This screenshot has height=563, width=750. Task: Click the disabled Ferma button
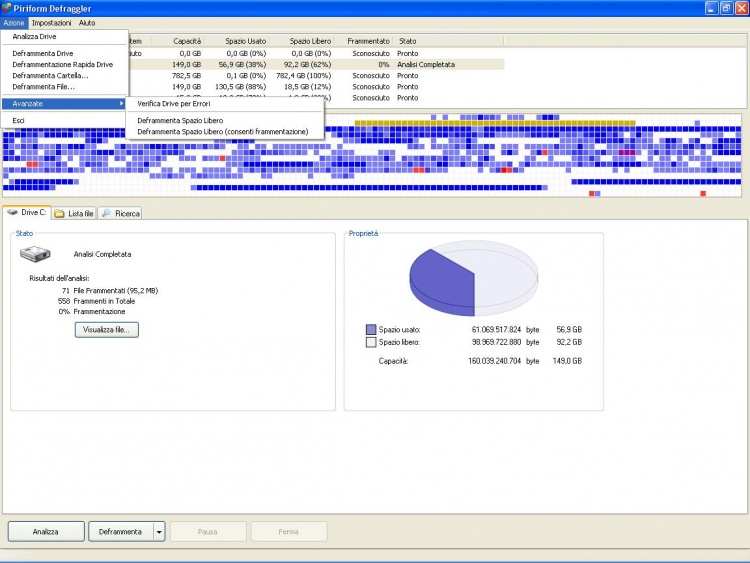(x=289, y=531)
